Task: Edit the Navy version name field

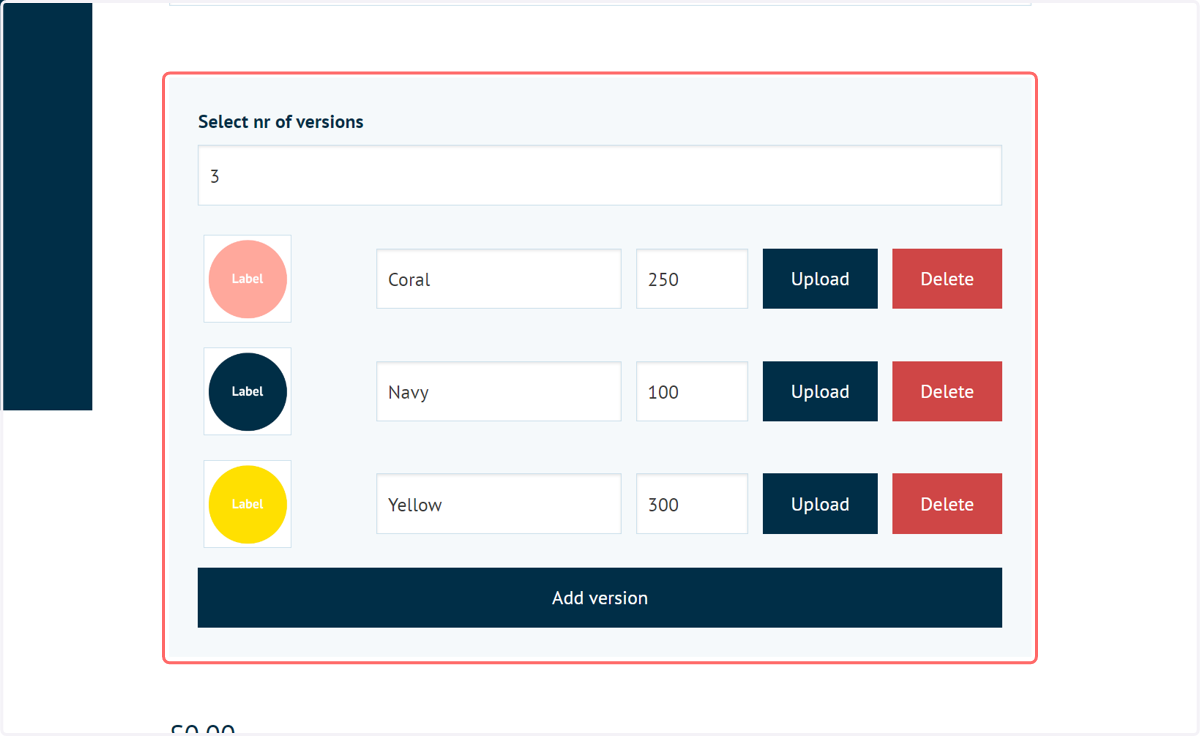Action: tap(499, 392)
